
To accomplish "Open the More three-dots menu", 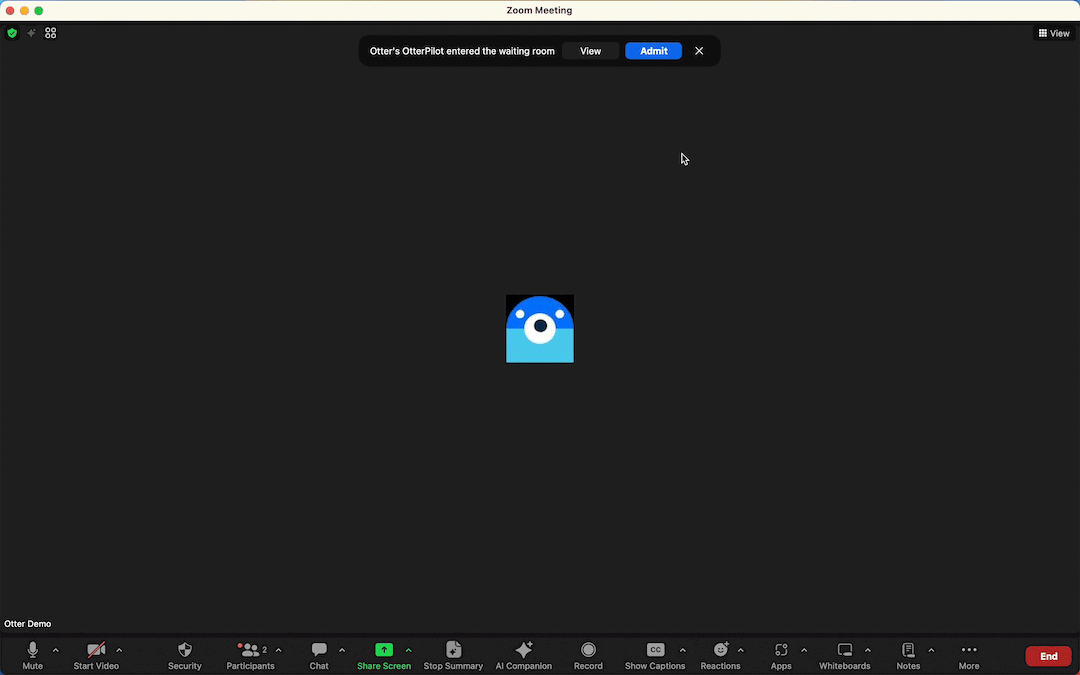I will 969,656.
